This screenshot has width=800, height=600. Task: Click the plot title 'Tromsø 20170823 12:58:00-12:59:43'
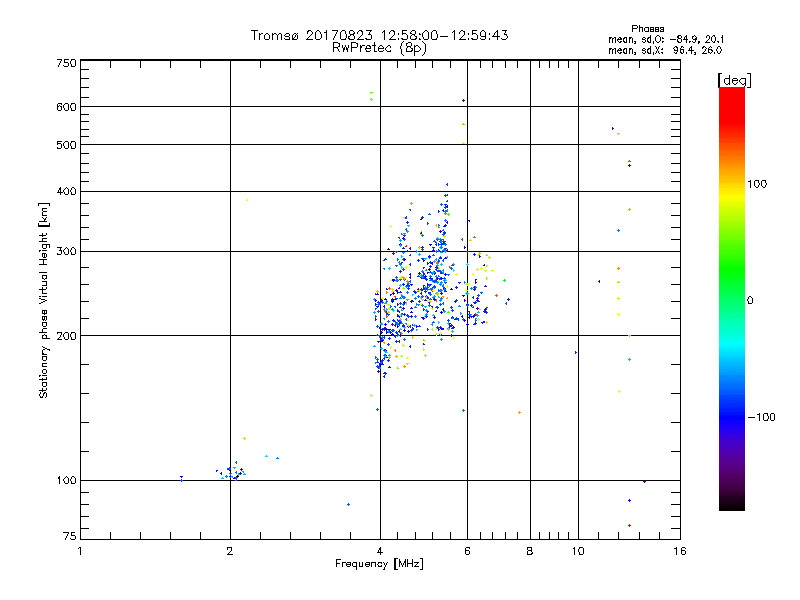coord(379,35)
